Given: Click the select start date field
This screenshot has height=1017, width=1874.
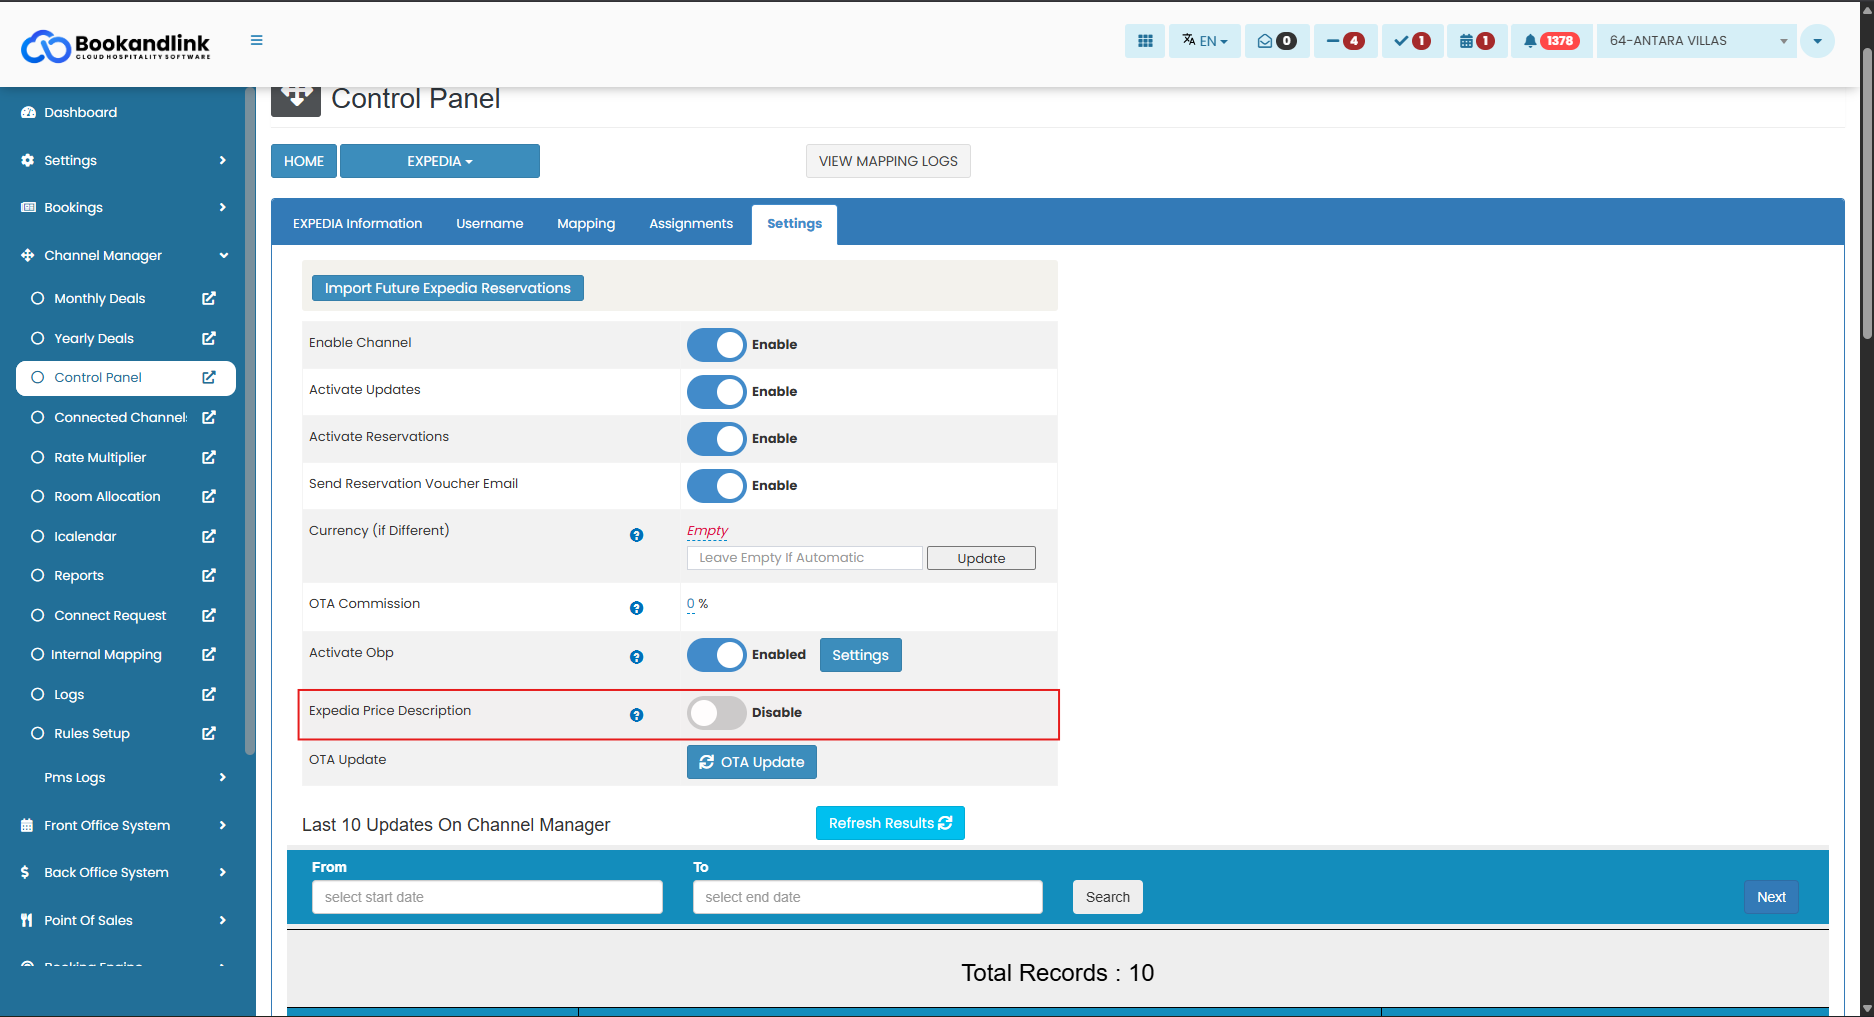Looking at the screenshot, I should pos(487,897).
